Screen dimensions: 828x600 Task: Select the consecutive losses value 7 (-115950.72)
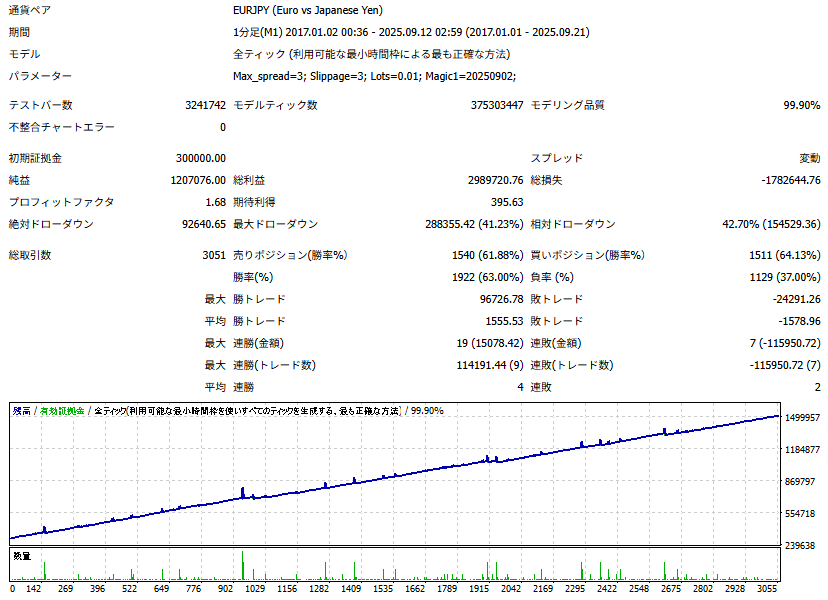pyautogui.click(x=785, y=343)
